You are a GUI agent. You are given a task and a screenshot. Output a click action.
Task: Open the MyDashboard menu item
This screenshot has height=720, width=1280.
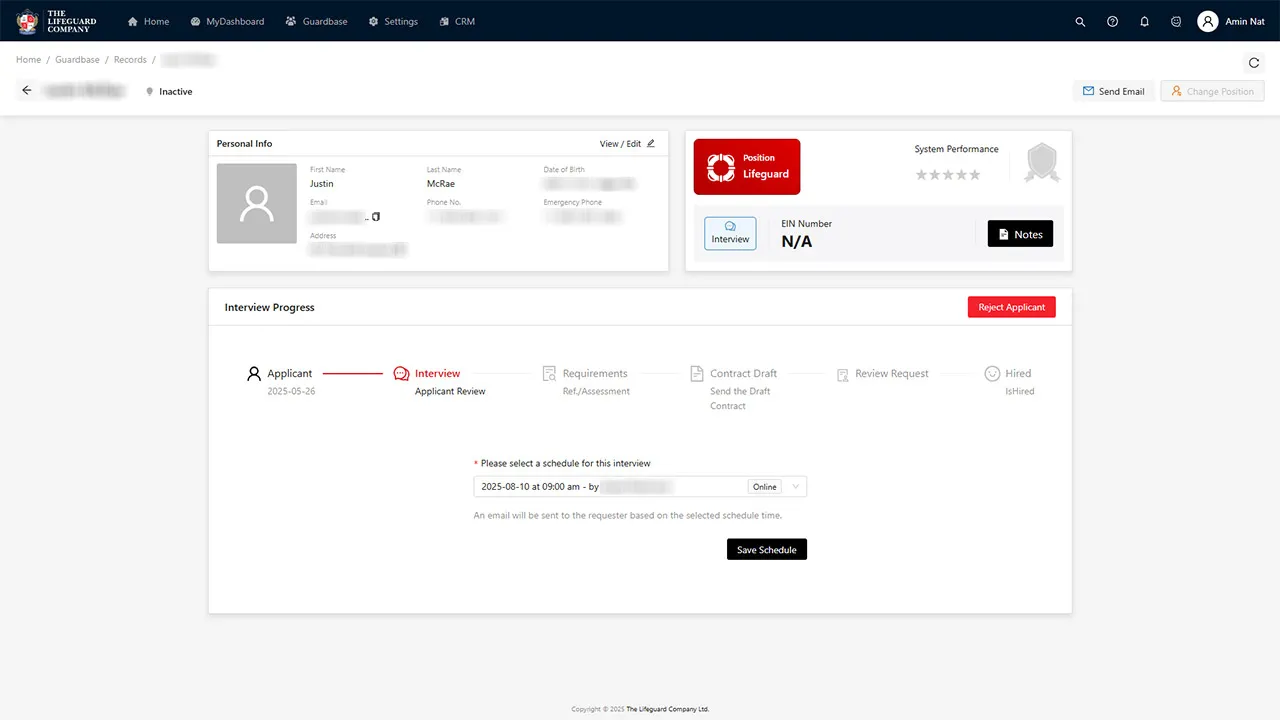227,21
